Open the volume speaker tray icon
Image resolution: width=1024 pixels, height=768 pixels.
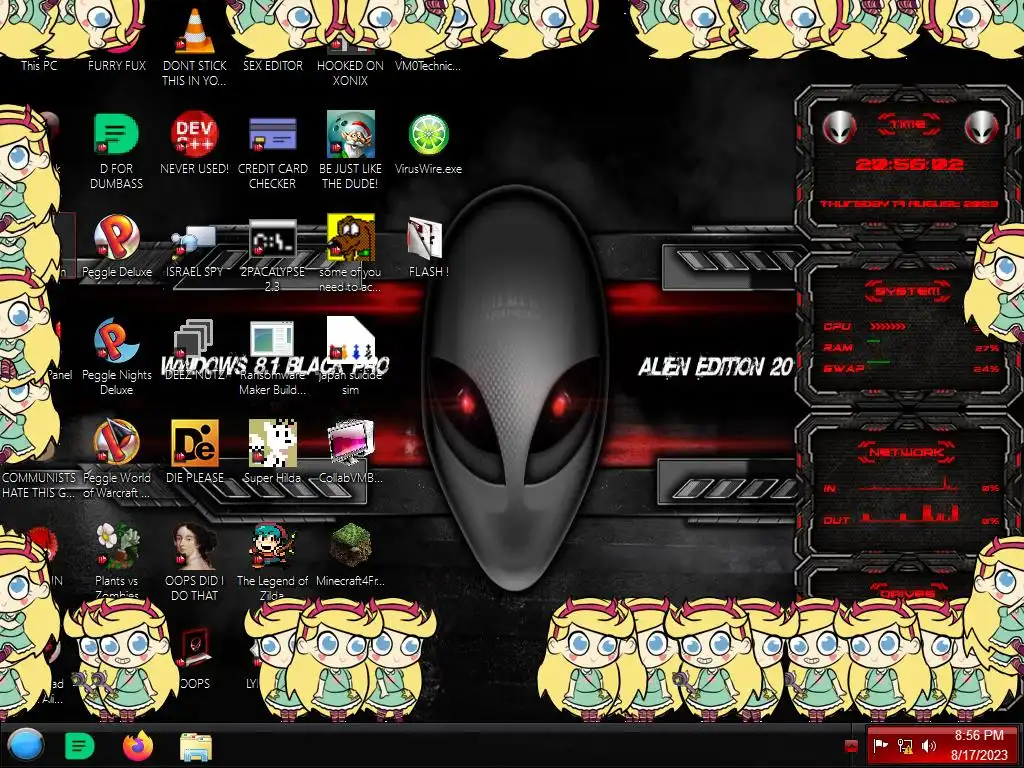click(929, 745)
